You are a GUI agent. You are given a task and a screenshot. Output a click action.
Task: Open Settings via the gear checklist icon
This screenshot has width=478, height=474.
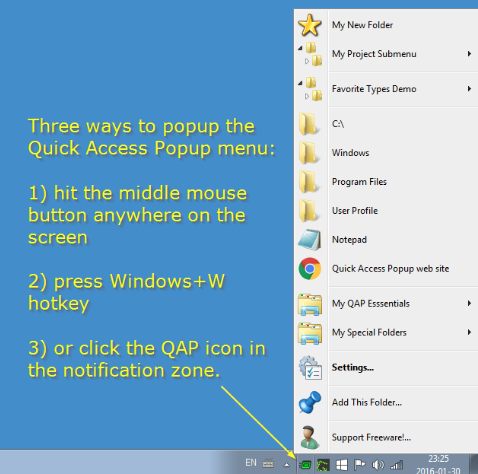tap(310, 368)
